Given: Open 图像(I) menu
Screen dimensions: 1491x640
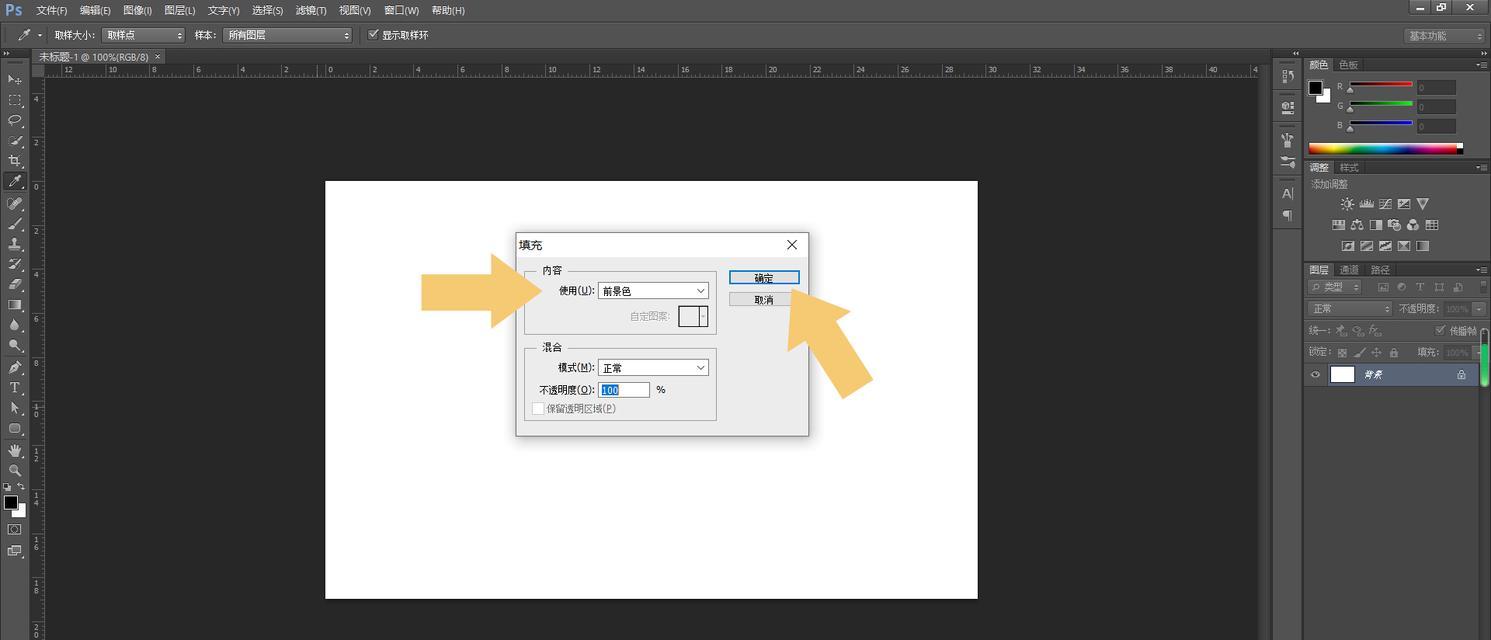Looking at the screenshot, I should pos(137,10).
